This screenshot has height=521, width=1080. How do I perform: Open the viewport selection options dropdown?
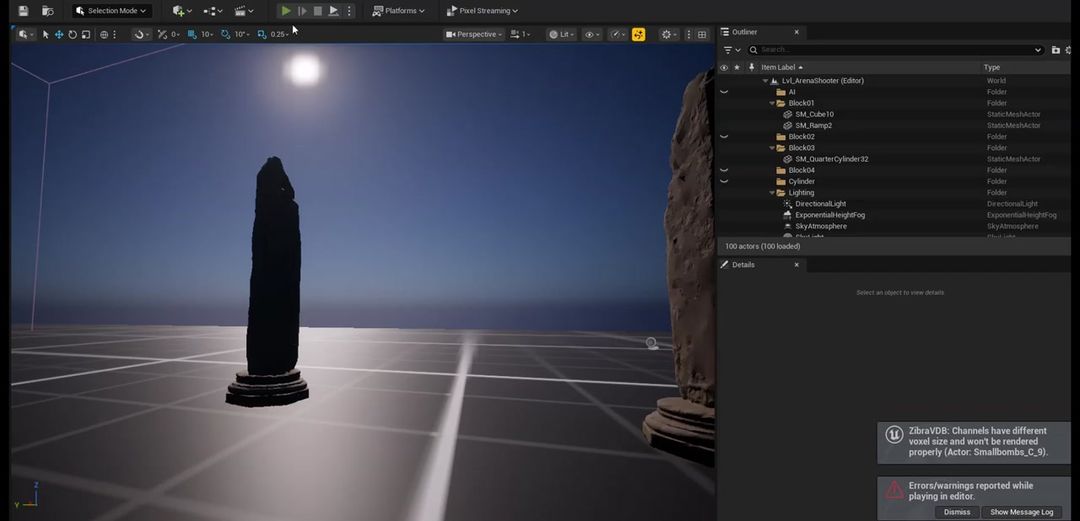point(27,34)
